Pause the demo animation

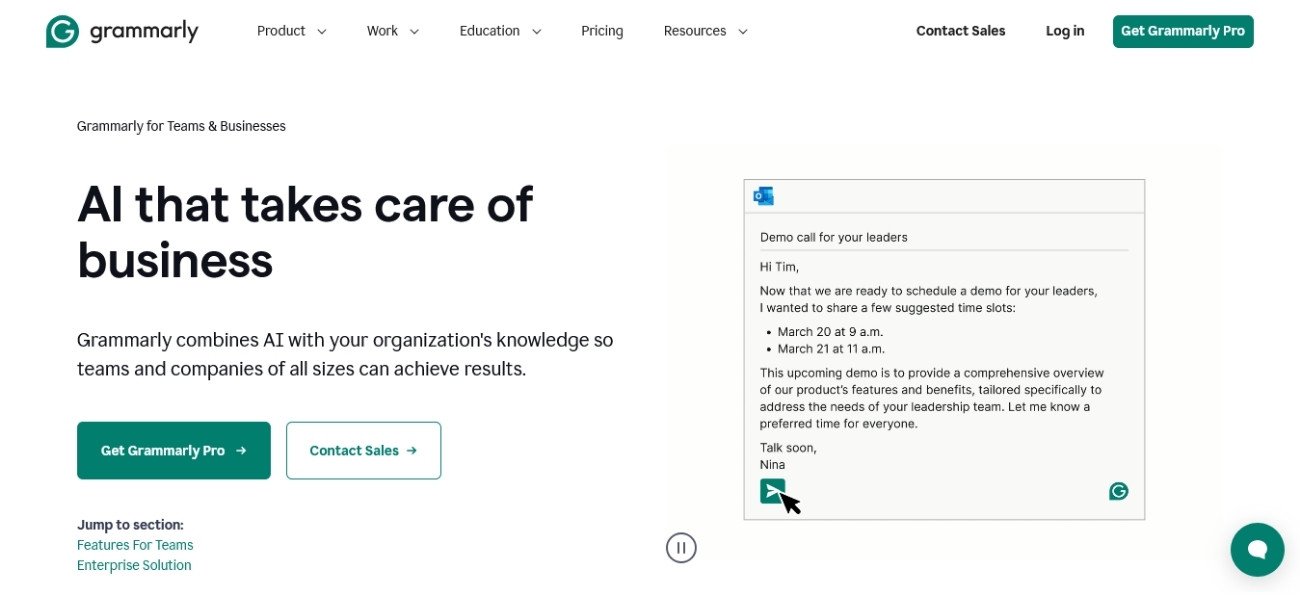click(x=681, y=548)
